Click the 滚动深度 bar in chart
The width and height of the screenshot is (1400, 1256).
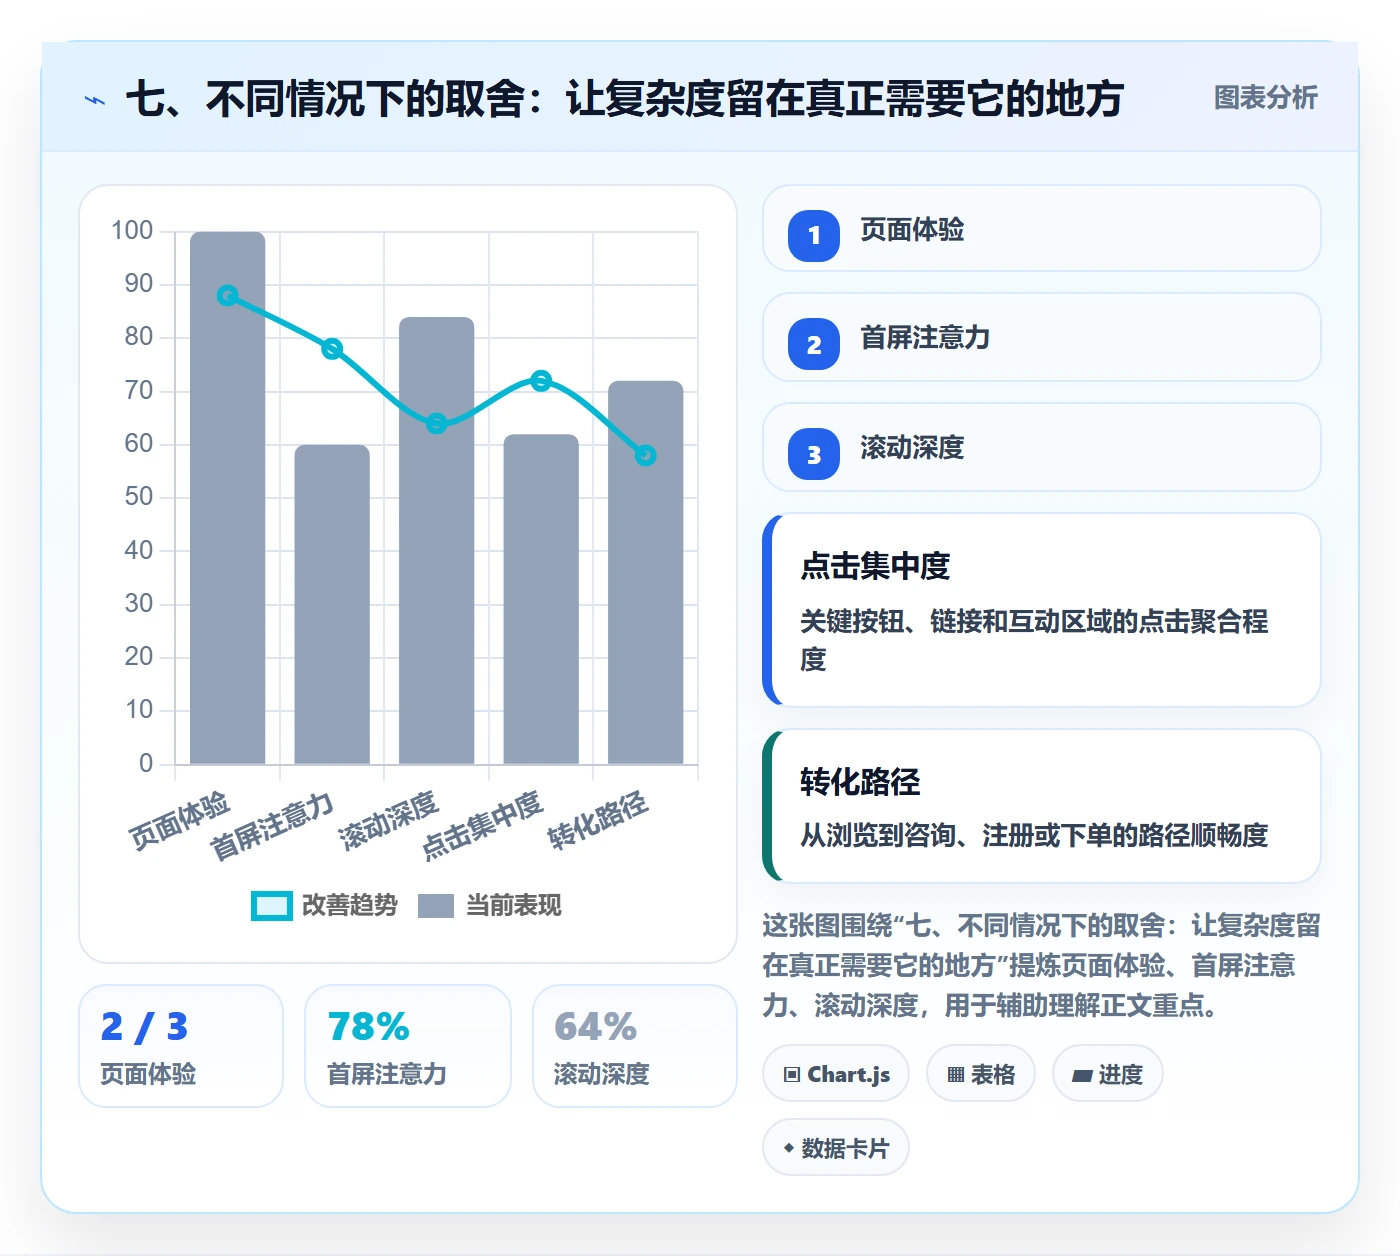pos(437,541)
